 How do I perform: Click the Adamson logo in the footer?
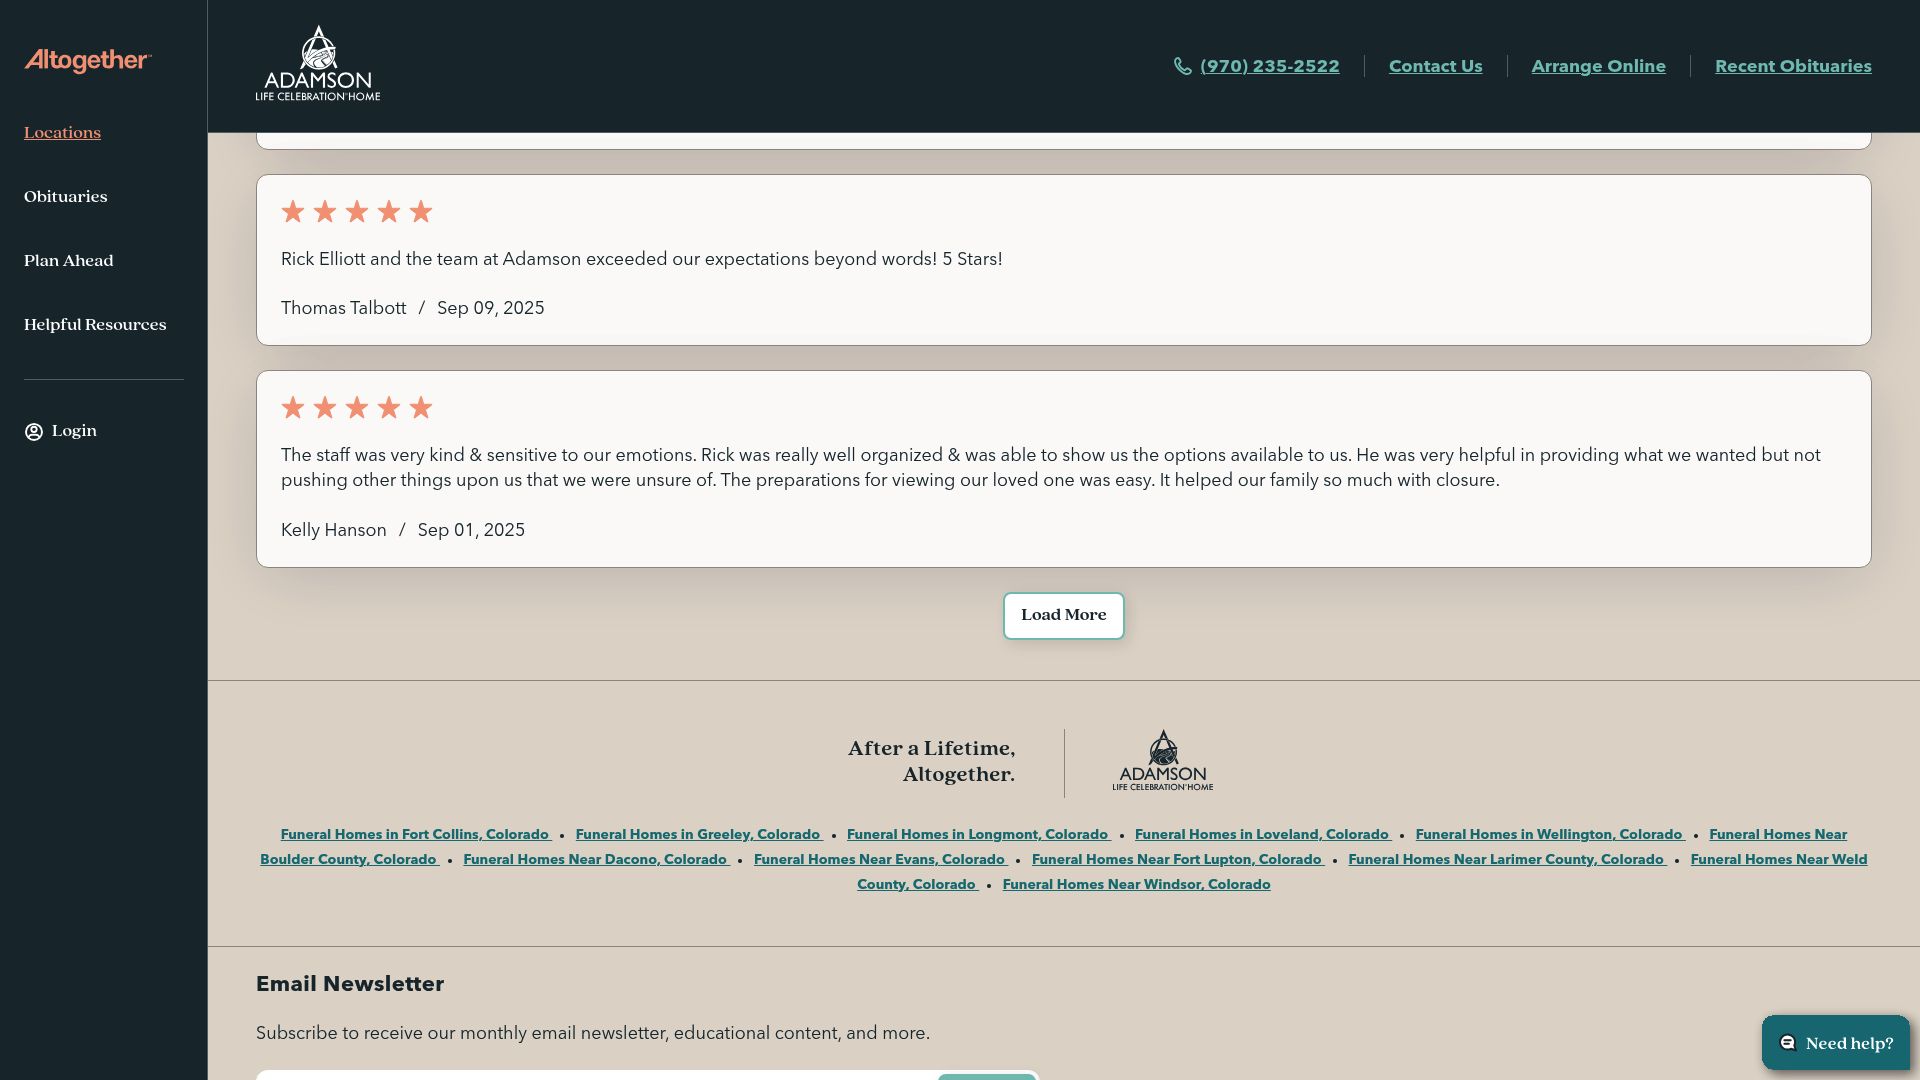(x=1162, y=761)
